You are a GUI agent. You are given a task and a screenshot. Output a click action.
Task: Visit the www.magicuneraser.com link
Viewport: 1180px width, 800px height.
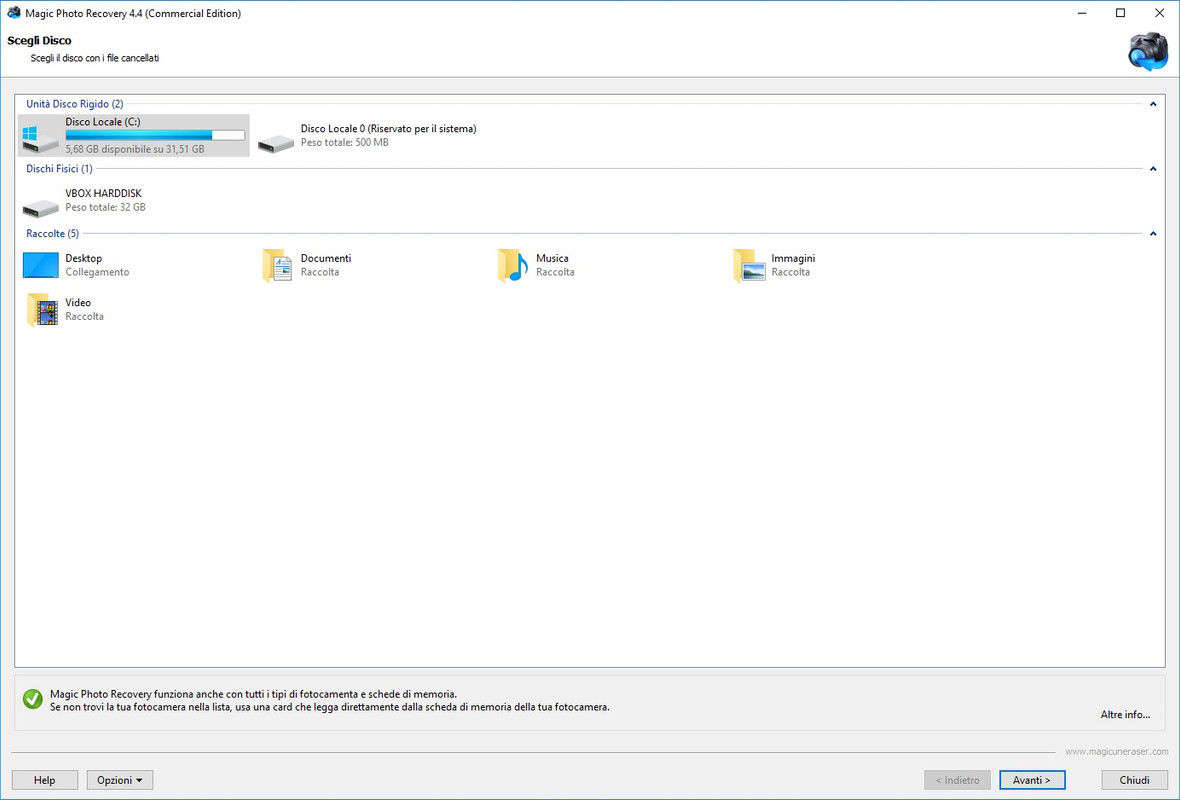pos(1117,751)
